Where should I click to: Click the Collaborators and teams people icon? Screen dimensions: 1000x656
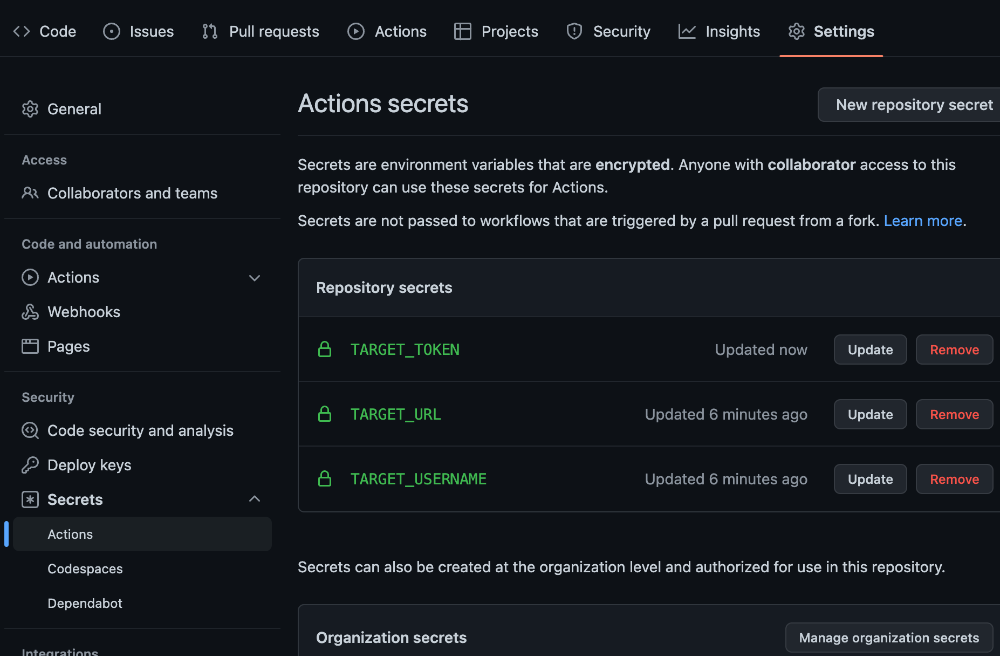click(30, 193)
